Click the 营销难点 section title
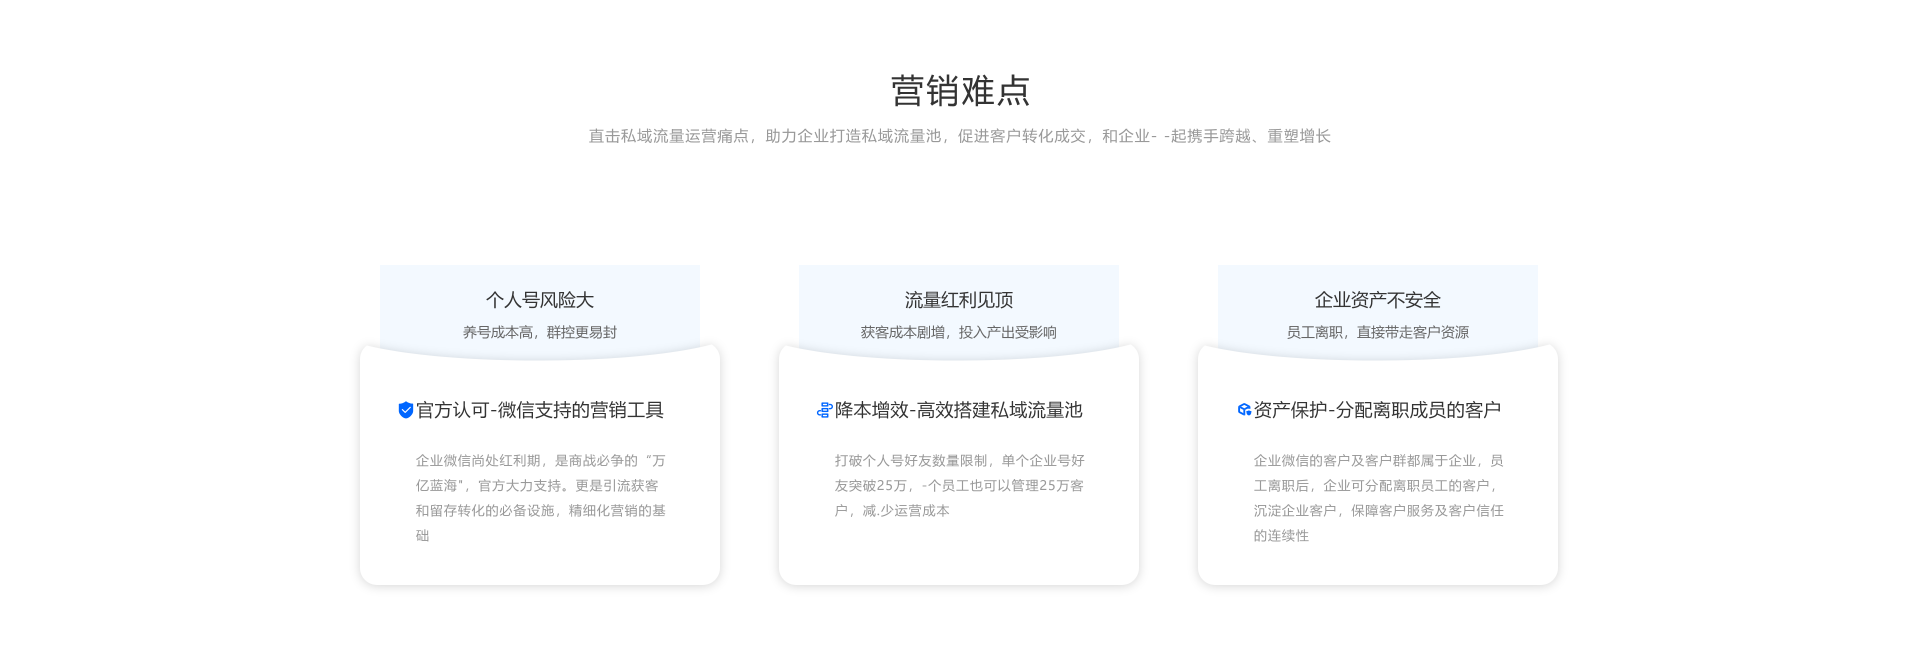 (x=960, y=91)
